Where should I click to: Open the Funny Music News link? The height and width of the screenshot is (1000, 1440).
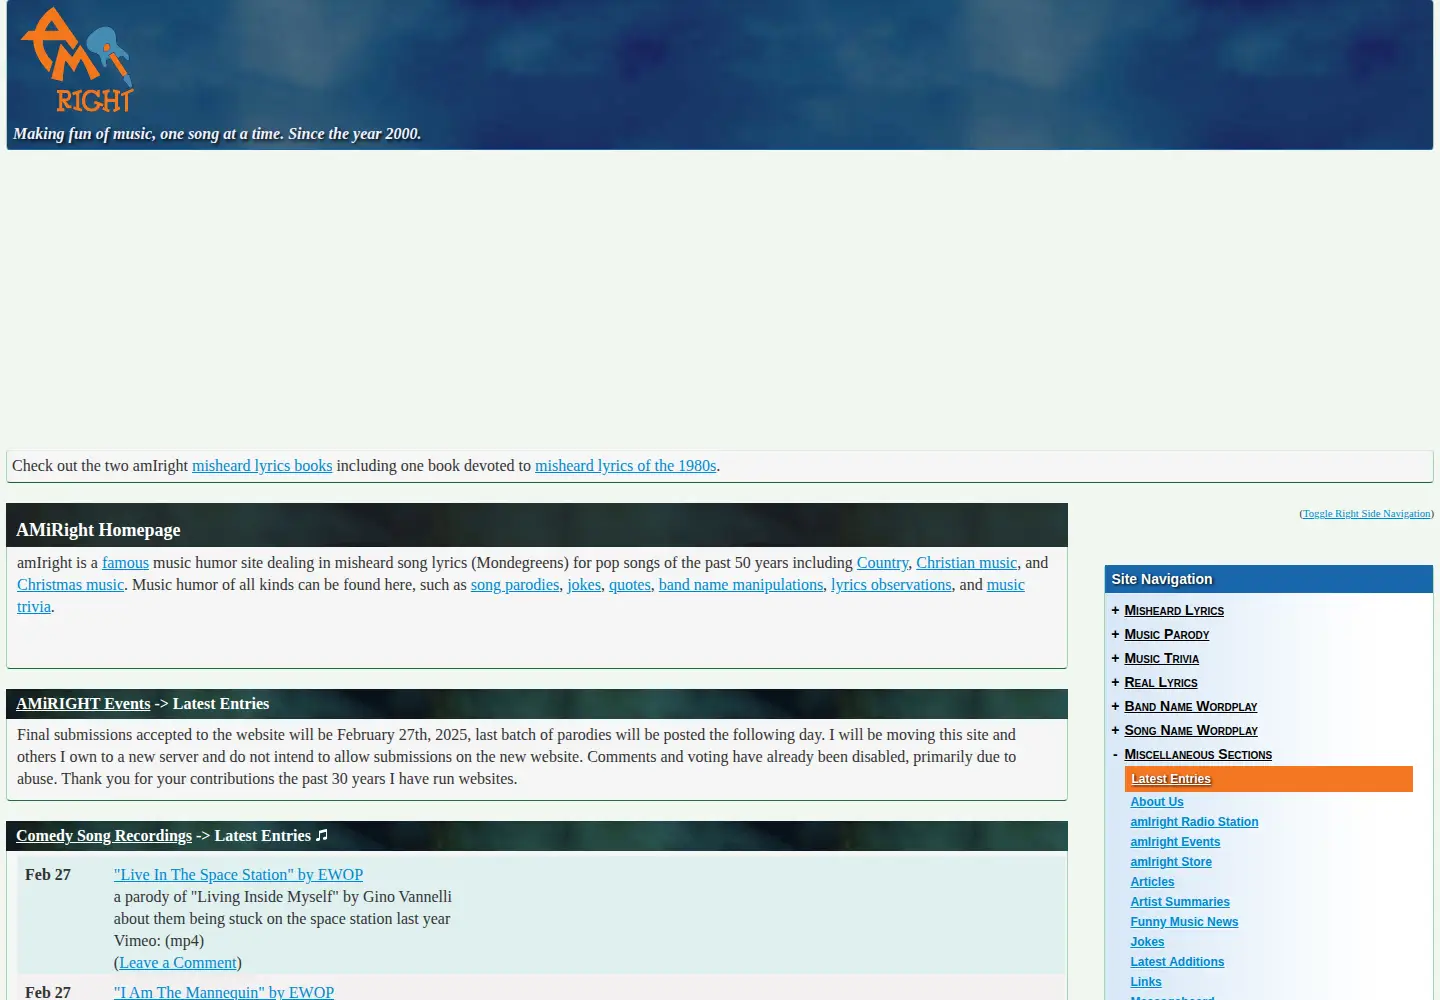[x=1184, y=922]
